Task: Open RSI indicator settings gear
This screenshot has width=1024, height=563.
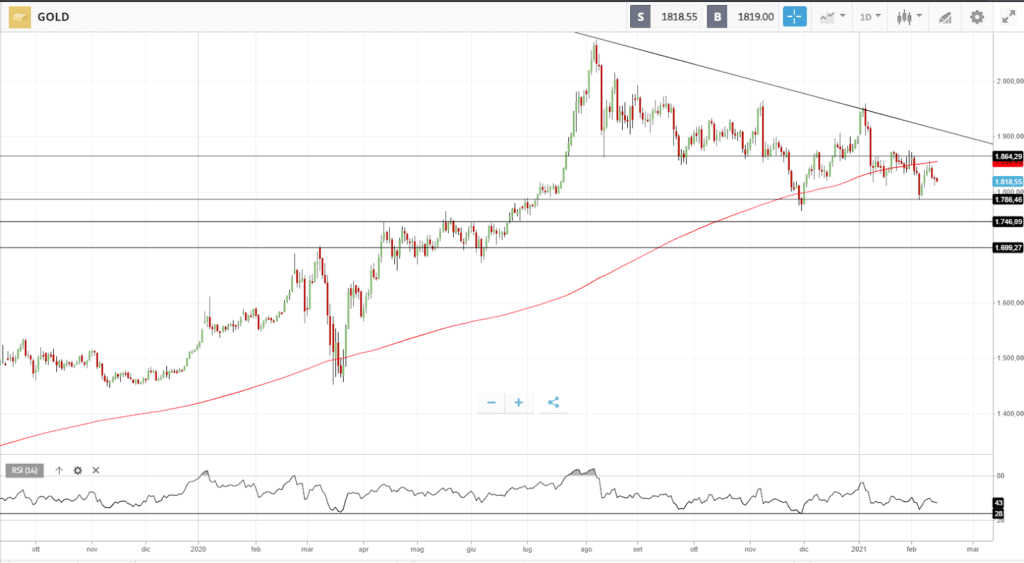Action: click(78, 470)
